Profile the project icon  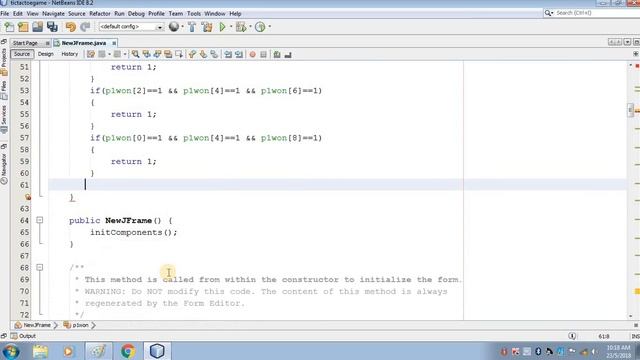tap(260, 27)
